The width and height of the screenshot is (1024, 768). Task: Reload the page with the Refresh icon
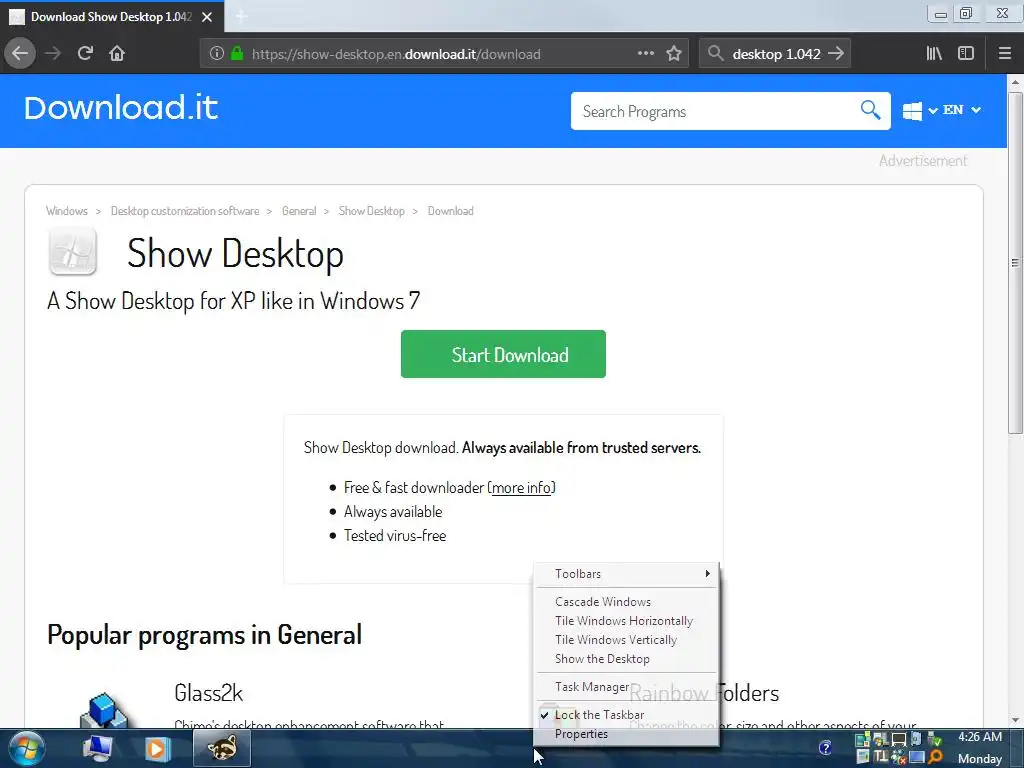(85, 54)
